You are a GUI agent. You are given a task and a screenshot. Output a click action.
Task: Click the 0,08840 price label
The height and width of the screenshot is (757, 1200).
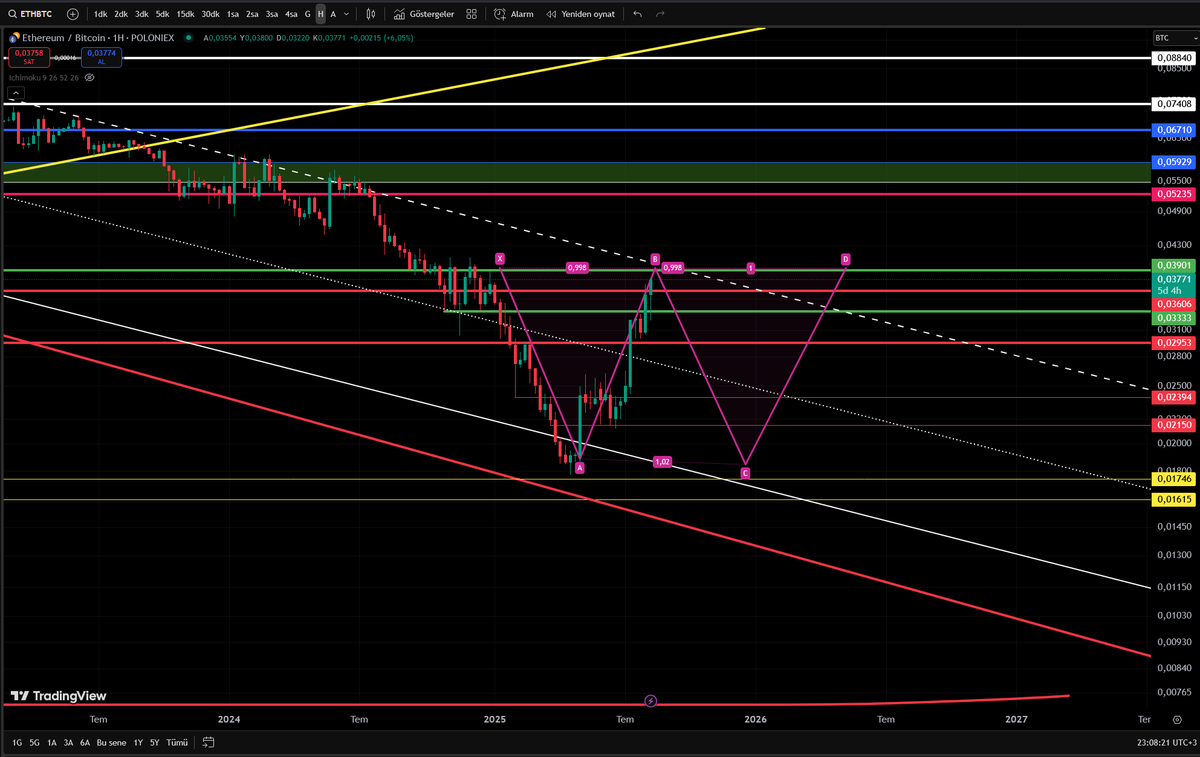coord(1173,59)
